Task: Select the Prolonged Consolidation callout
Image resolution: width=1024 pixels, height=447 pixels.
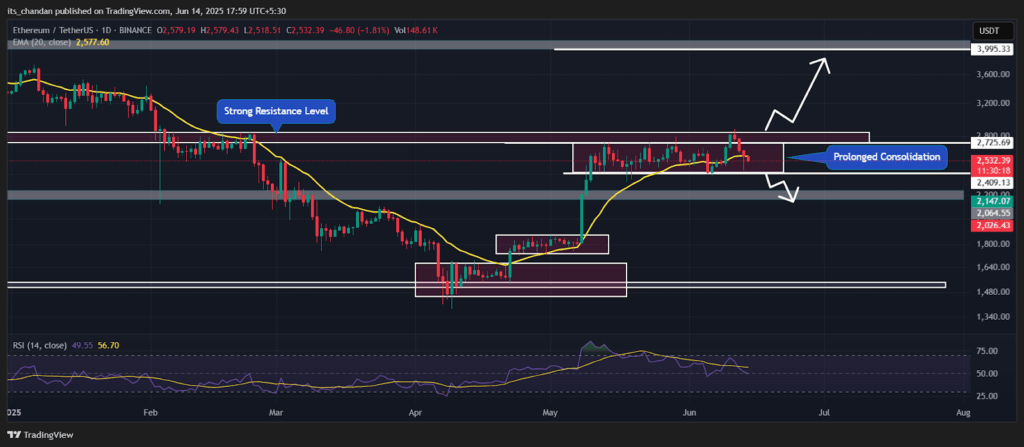Action: 886,157
